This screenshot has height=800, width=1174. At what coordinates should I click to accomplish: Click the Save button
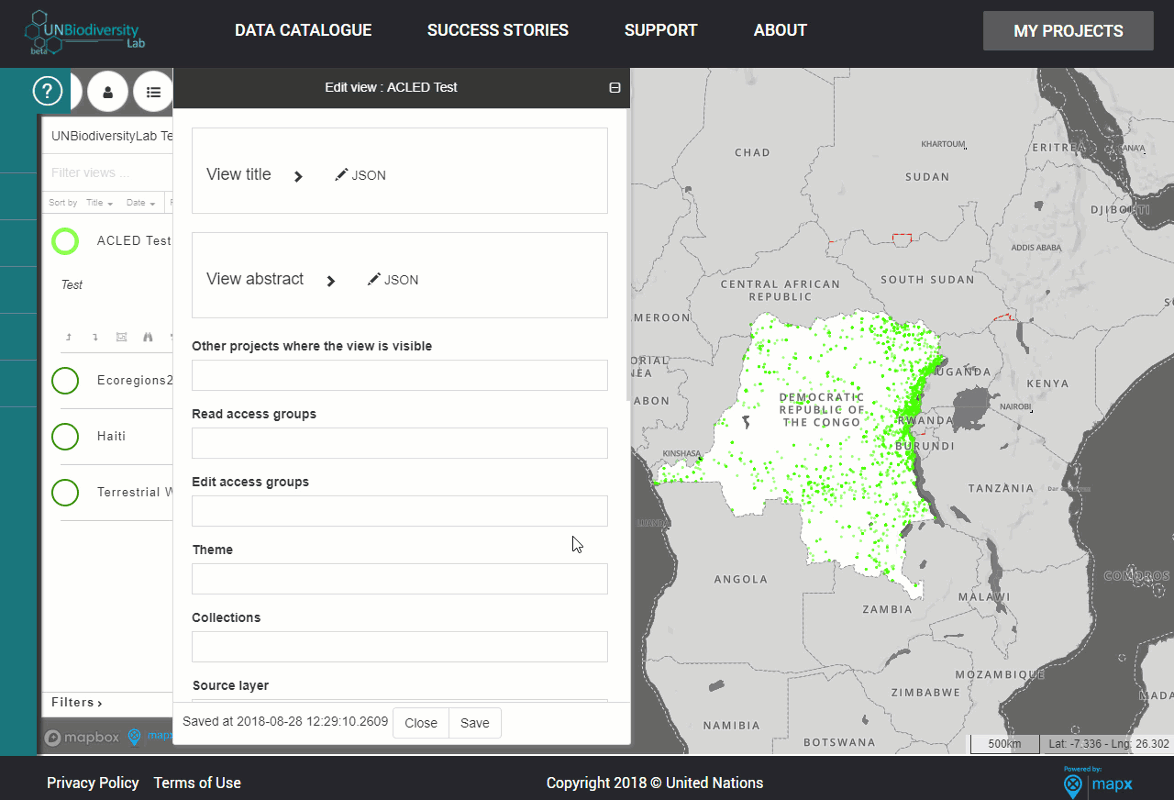pyautogui.click(x=475, y=723)
